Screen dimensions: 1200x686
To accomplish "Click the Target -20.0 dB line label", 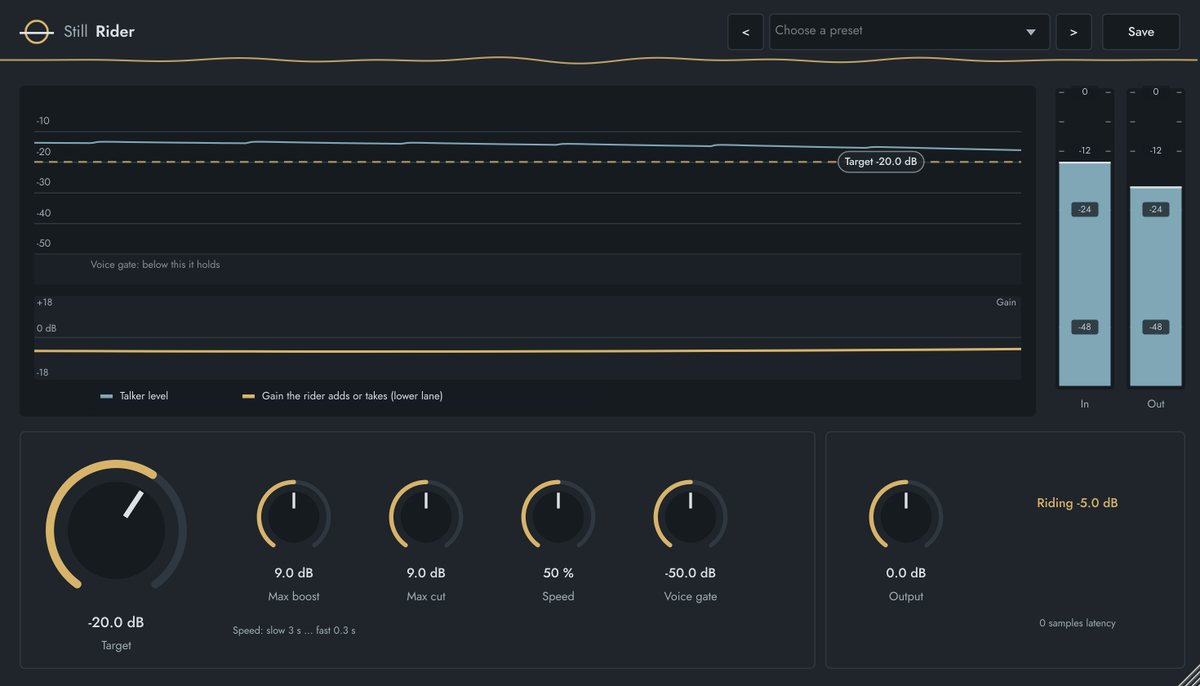I will [880, 162].
